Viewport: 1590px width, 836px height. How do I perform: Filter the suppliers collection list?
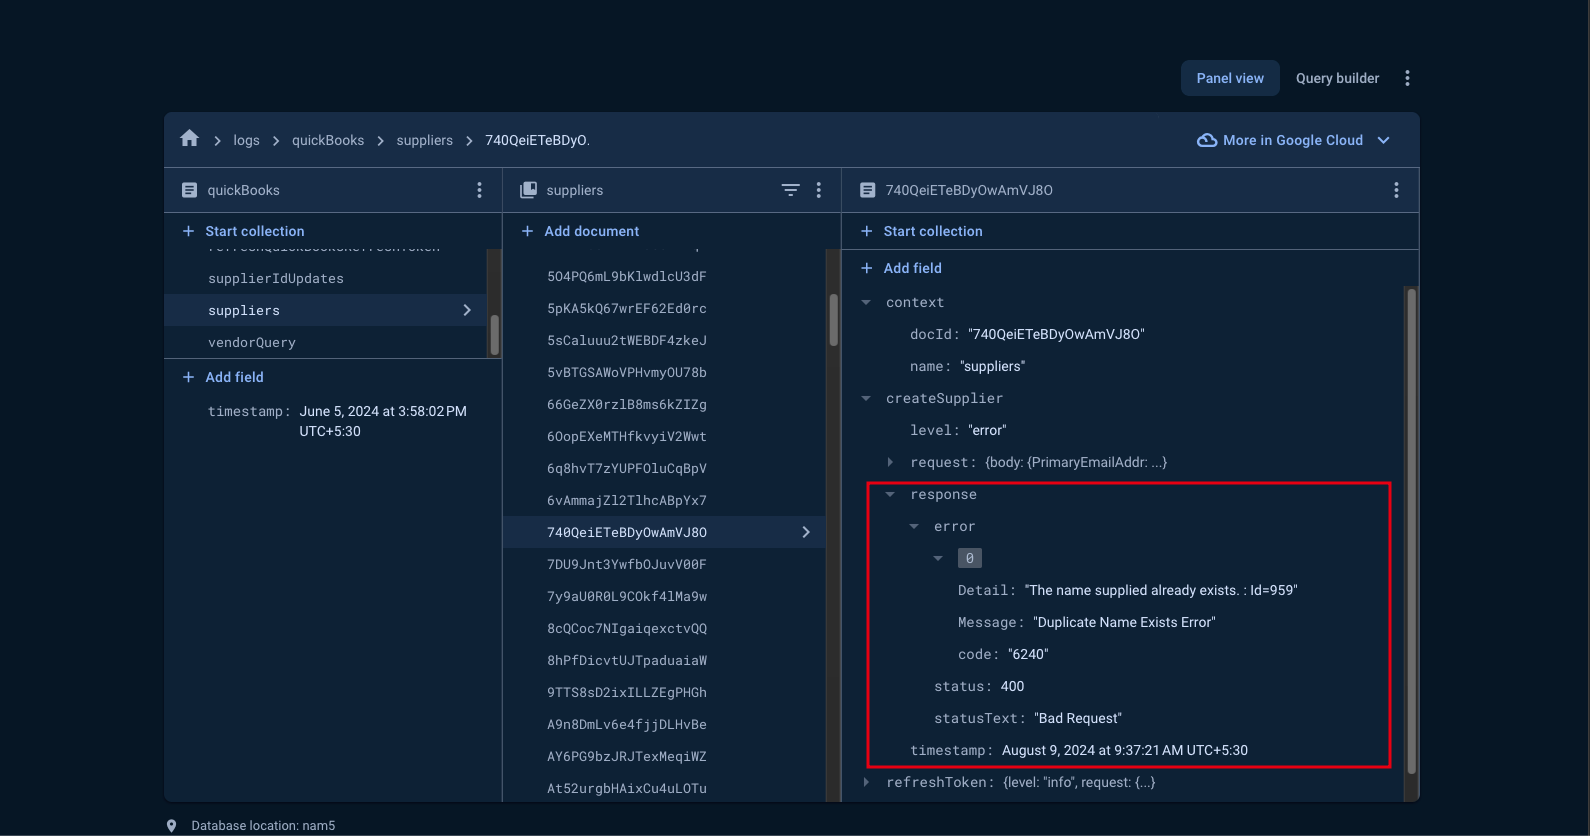click(790, 190)
